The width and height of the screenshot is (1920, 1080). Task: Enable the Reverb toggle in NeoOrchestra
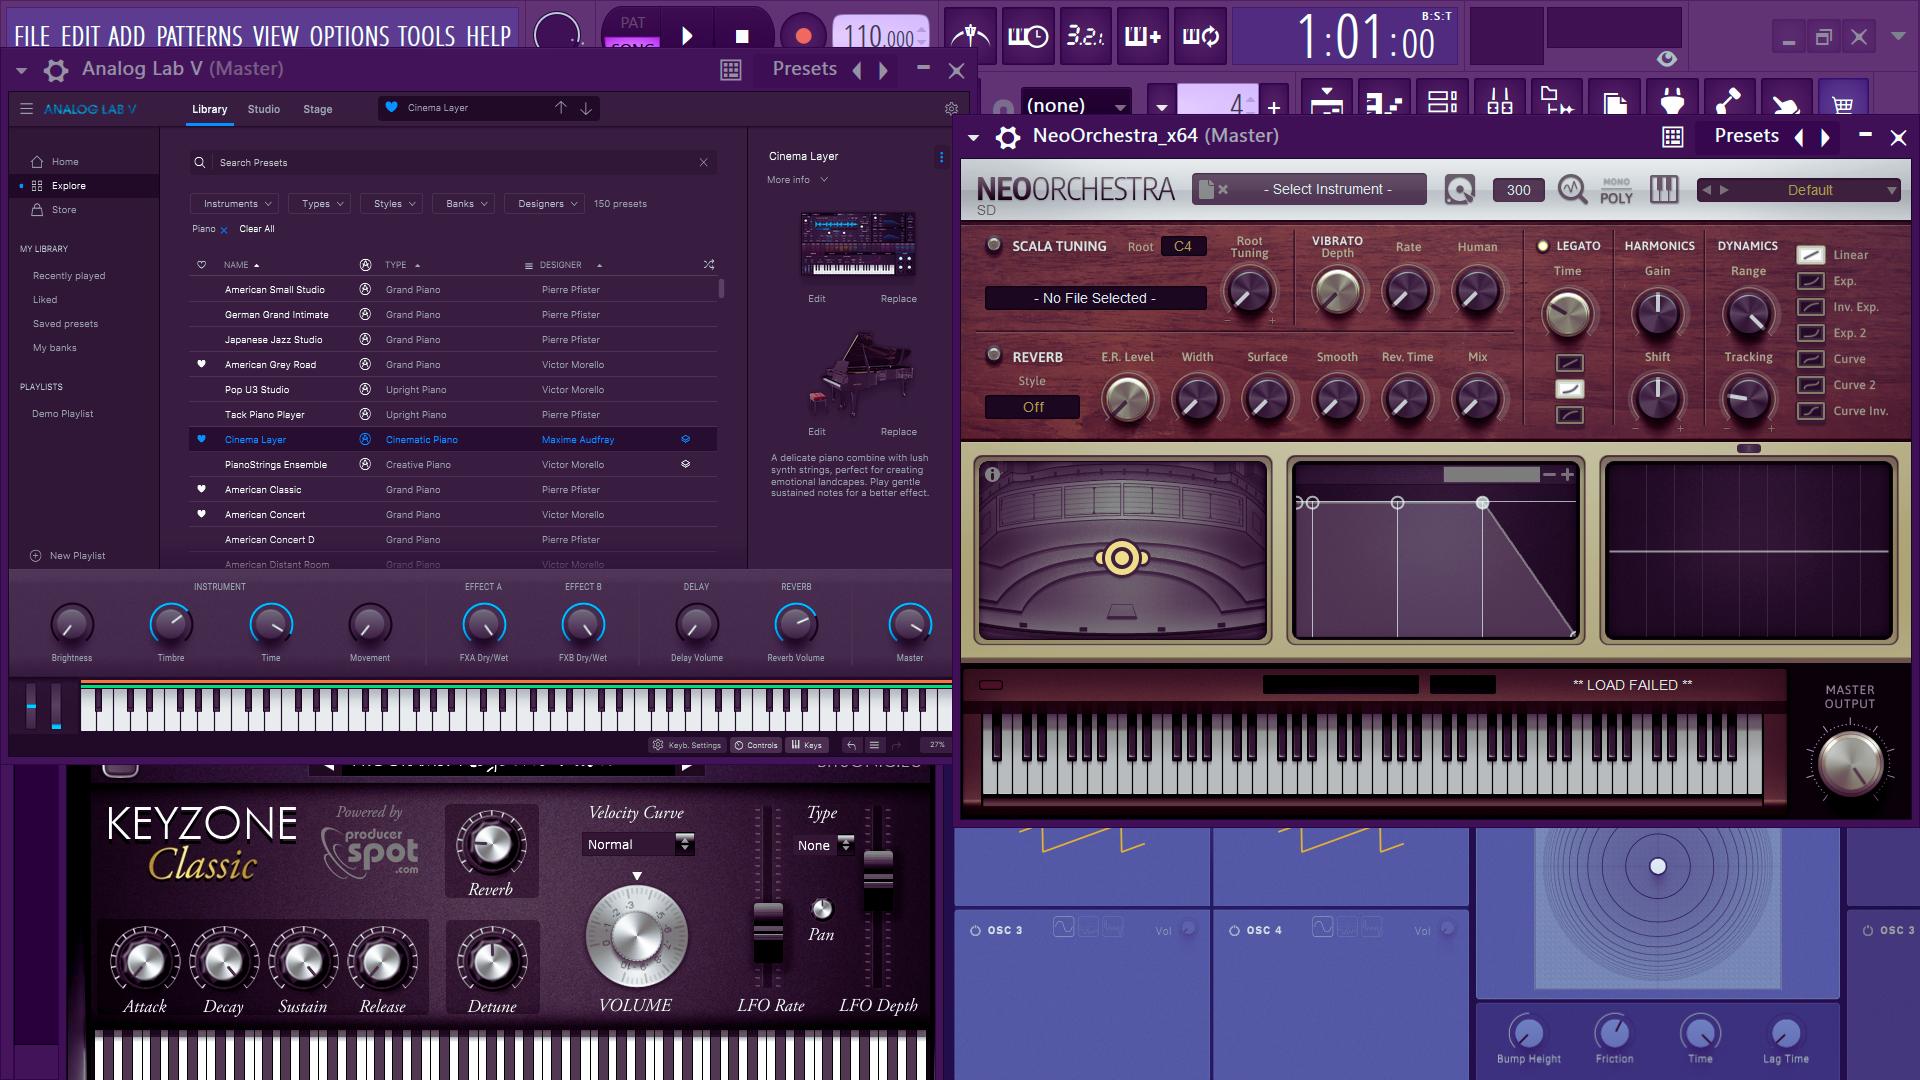point(994,355)
